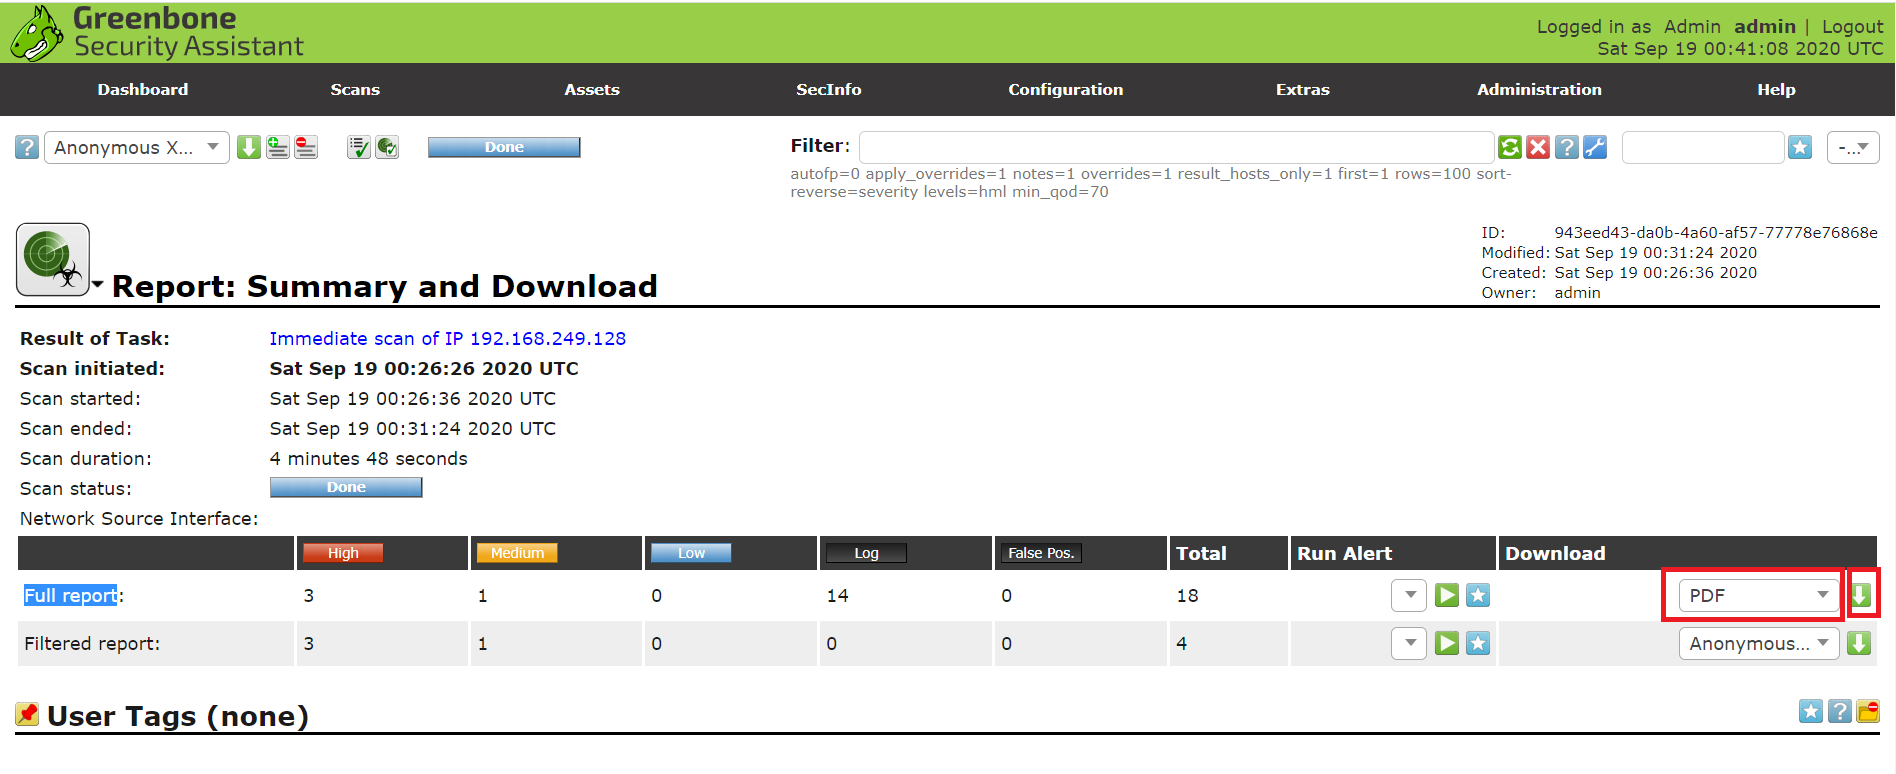Focus the Filter text input field

(1177, 148)
